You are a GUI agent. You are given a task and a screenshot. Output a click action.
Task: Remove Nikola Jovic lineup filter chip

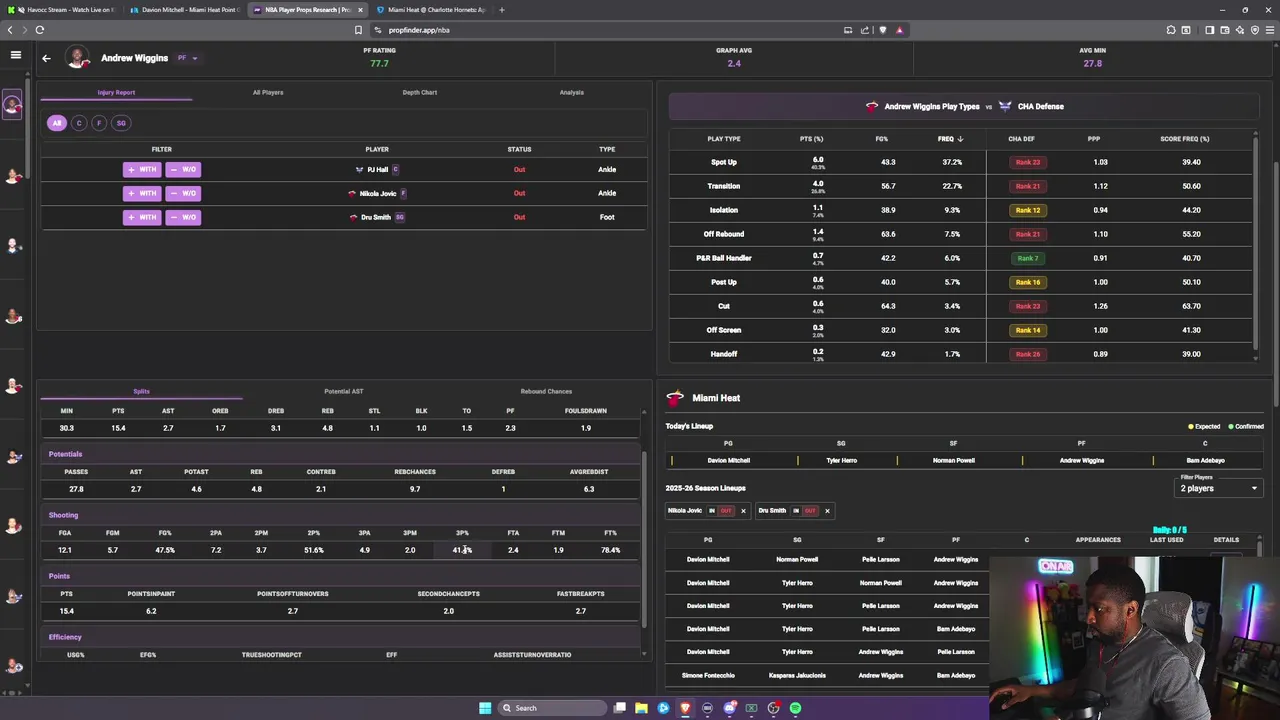(x=743, y=511)
